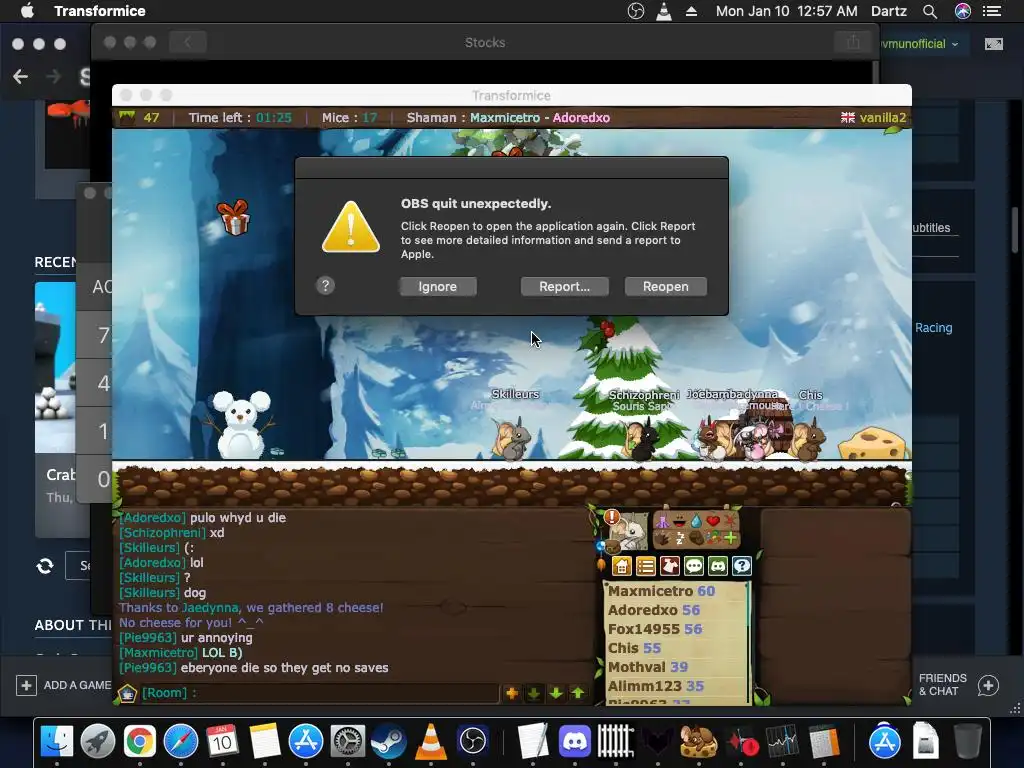
Task: Open Discord from the Dock
Action: pyautogui.click(x=575, y=741)
